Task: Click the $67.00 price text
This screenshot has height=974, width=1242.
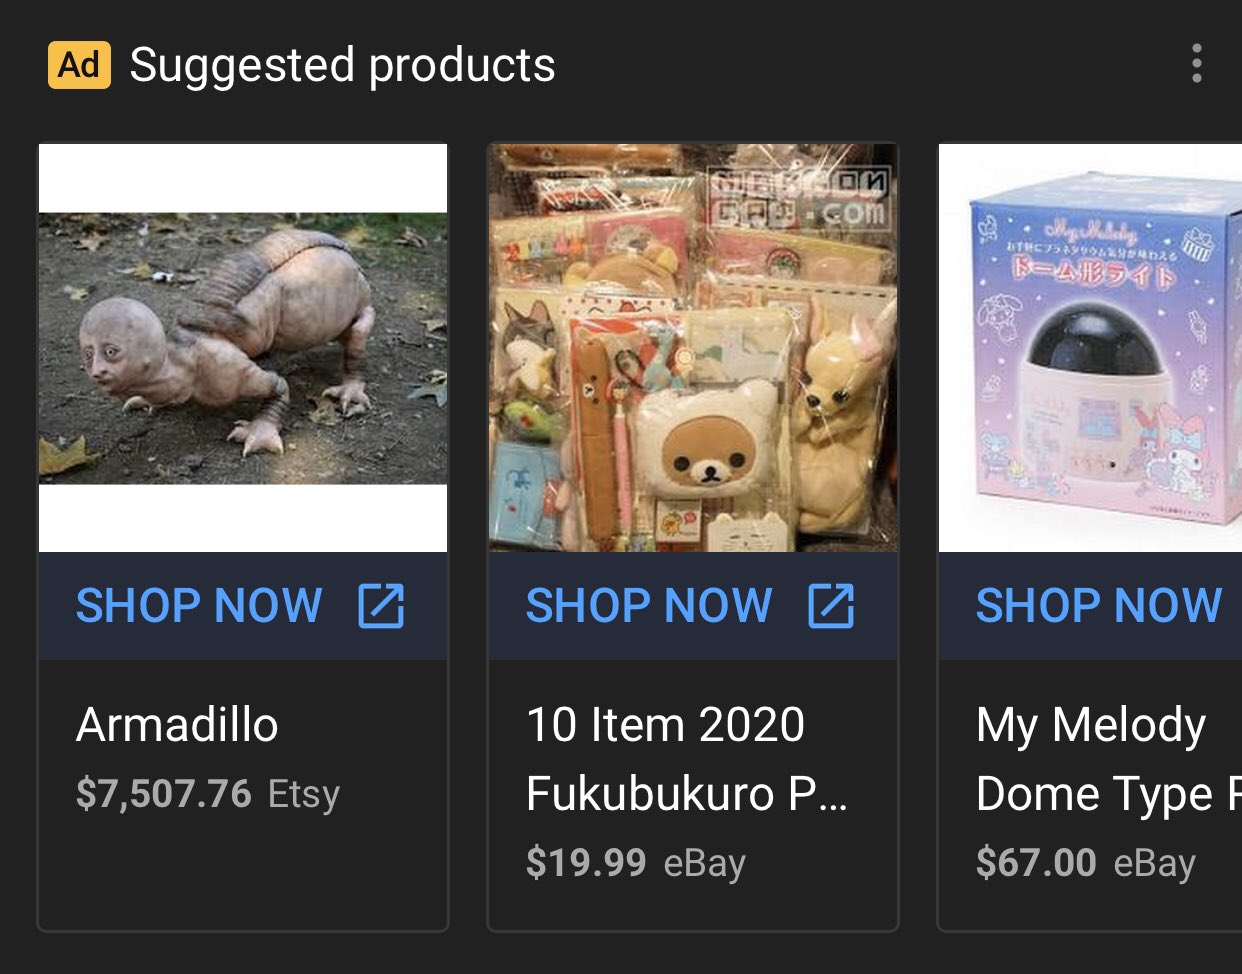Action: (1036, 863)
